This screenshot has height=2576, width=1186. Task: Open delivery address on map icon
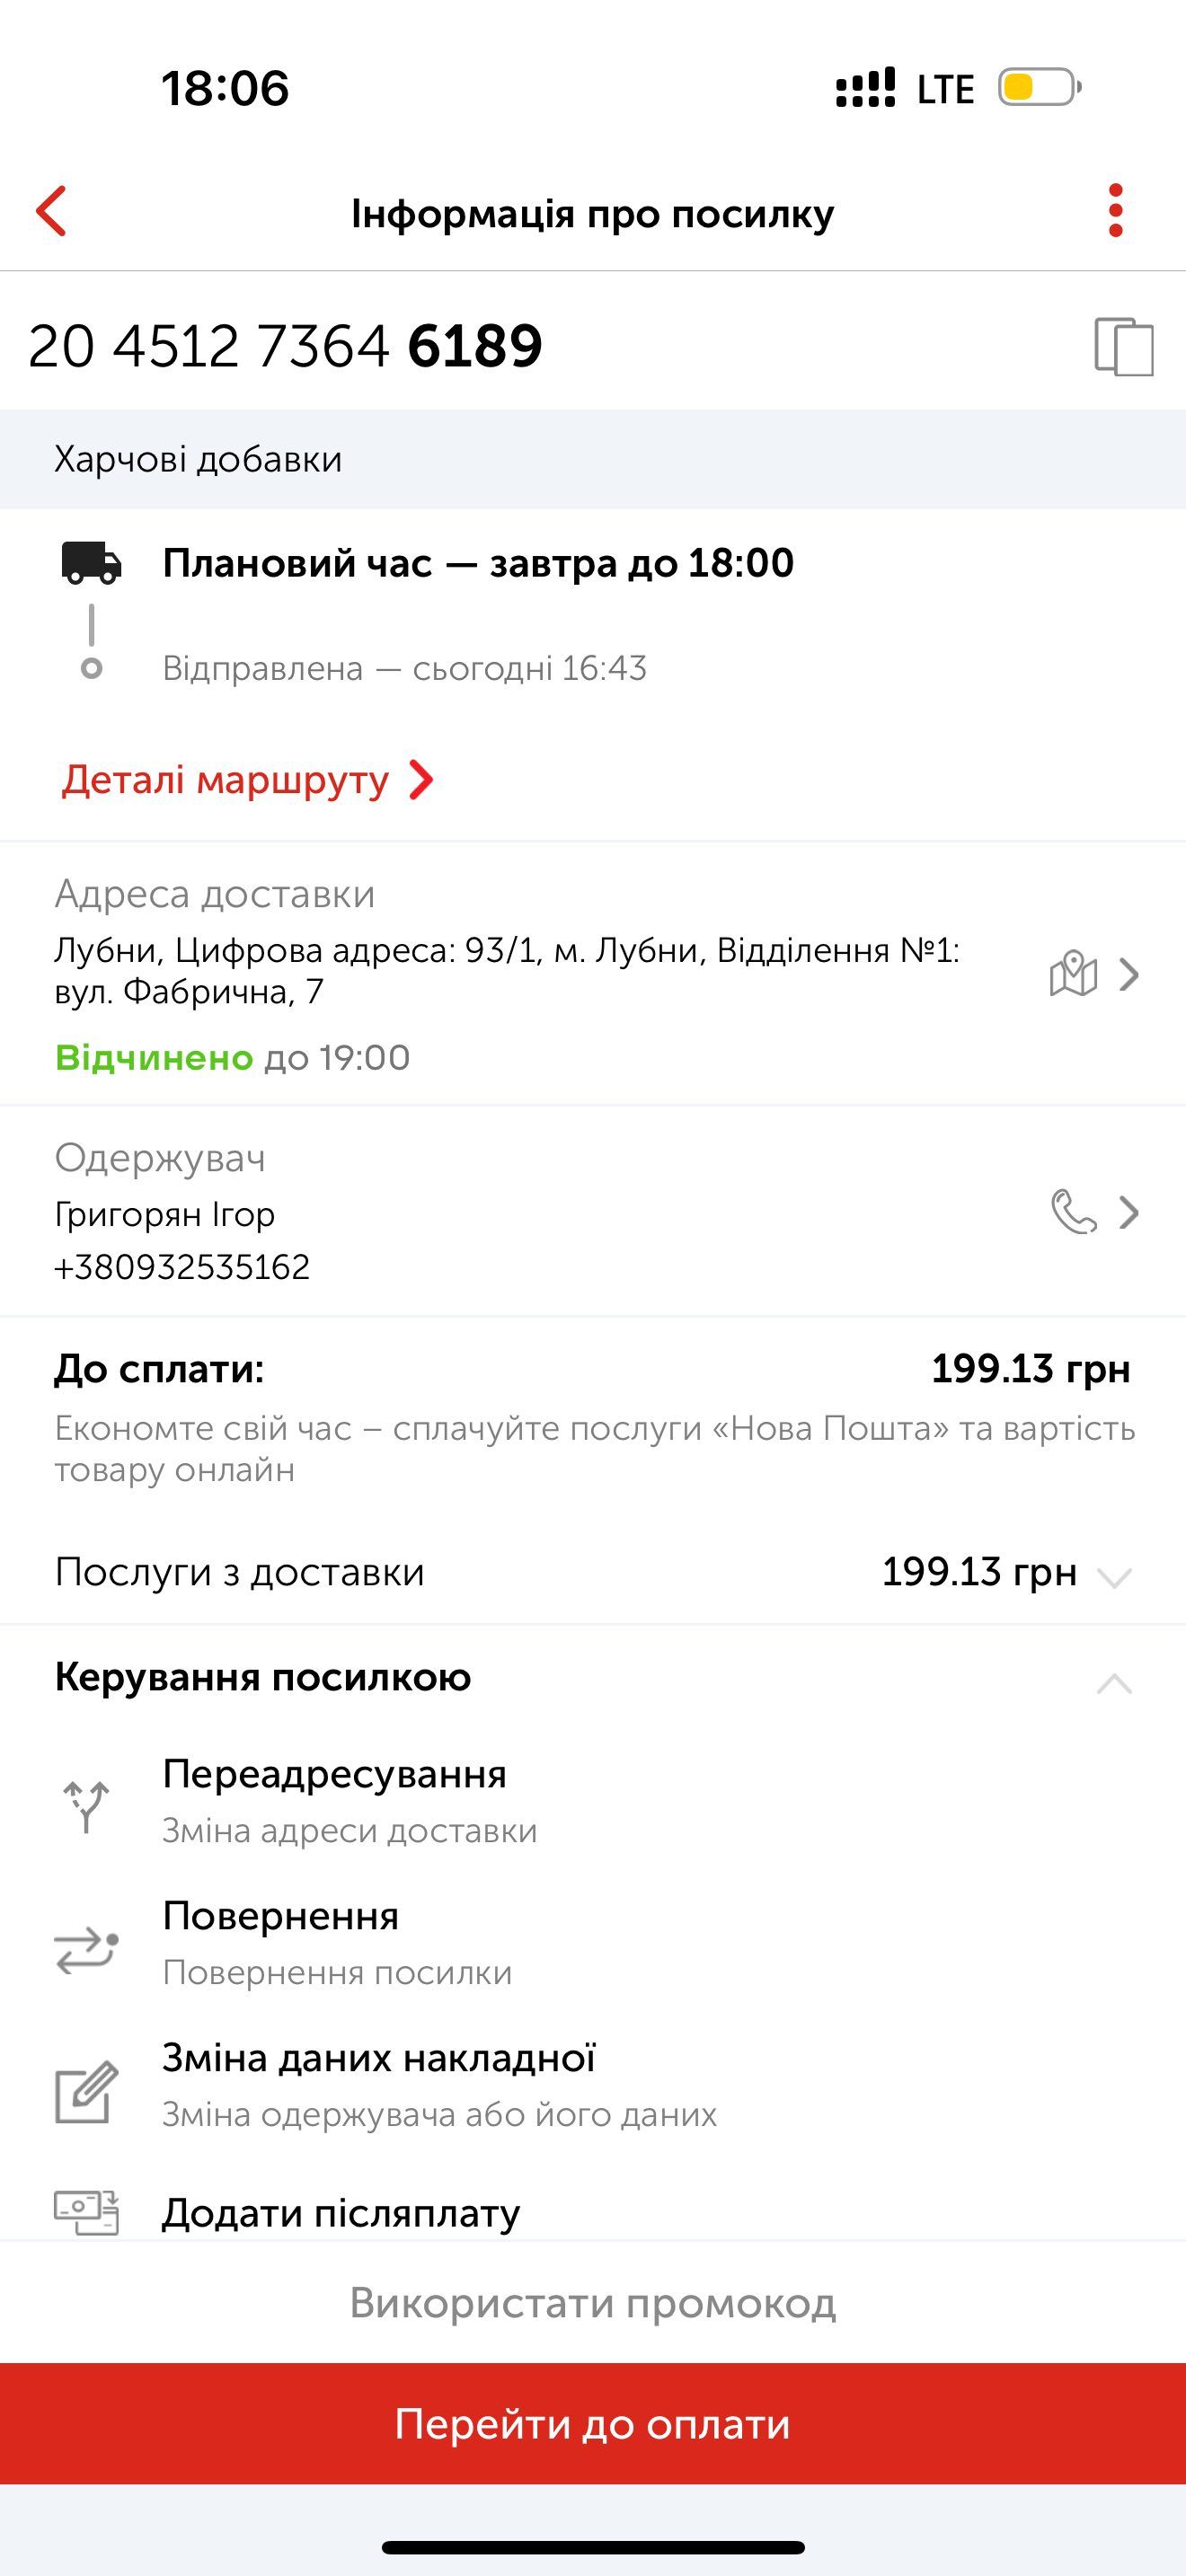coord(1073,973)
